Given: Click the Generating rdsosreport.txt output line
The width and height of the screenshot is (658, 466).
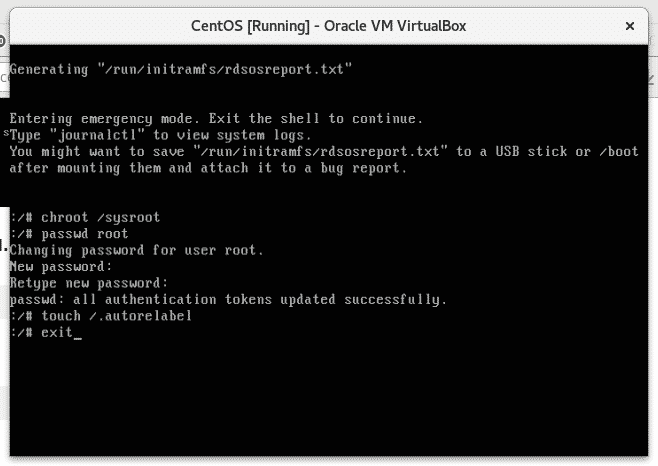Looking at the screenshot, I should [x=180, y=69].
